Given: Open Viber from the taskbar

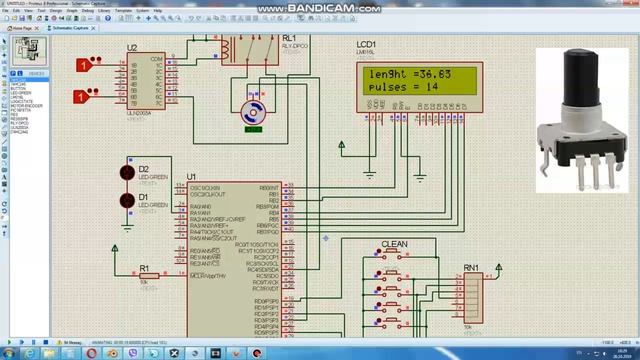Looking at the screenshot, I should (133, 353).
